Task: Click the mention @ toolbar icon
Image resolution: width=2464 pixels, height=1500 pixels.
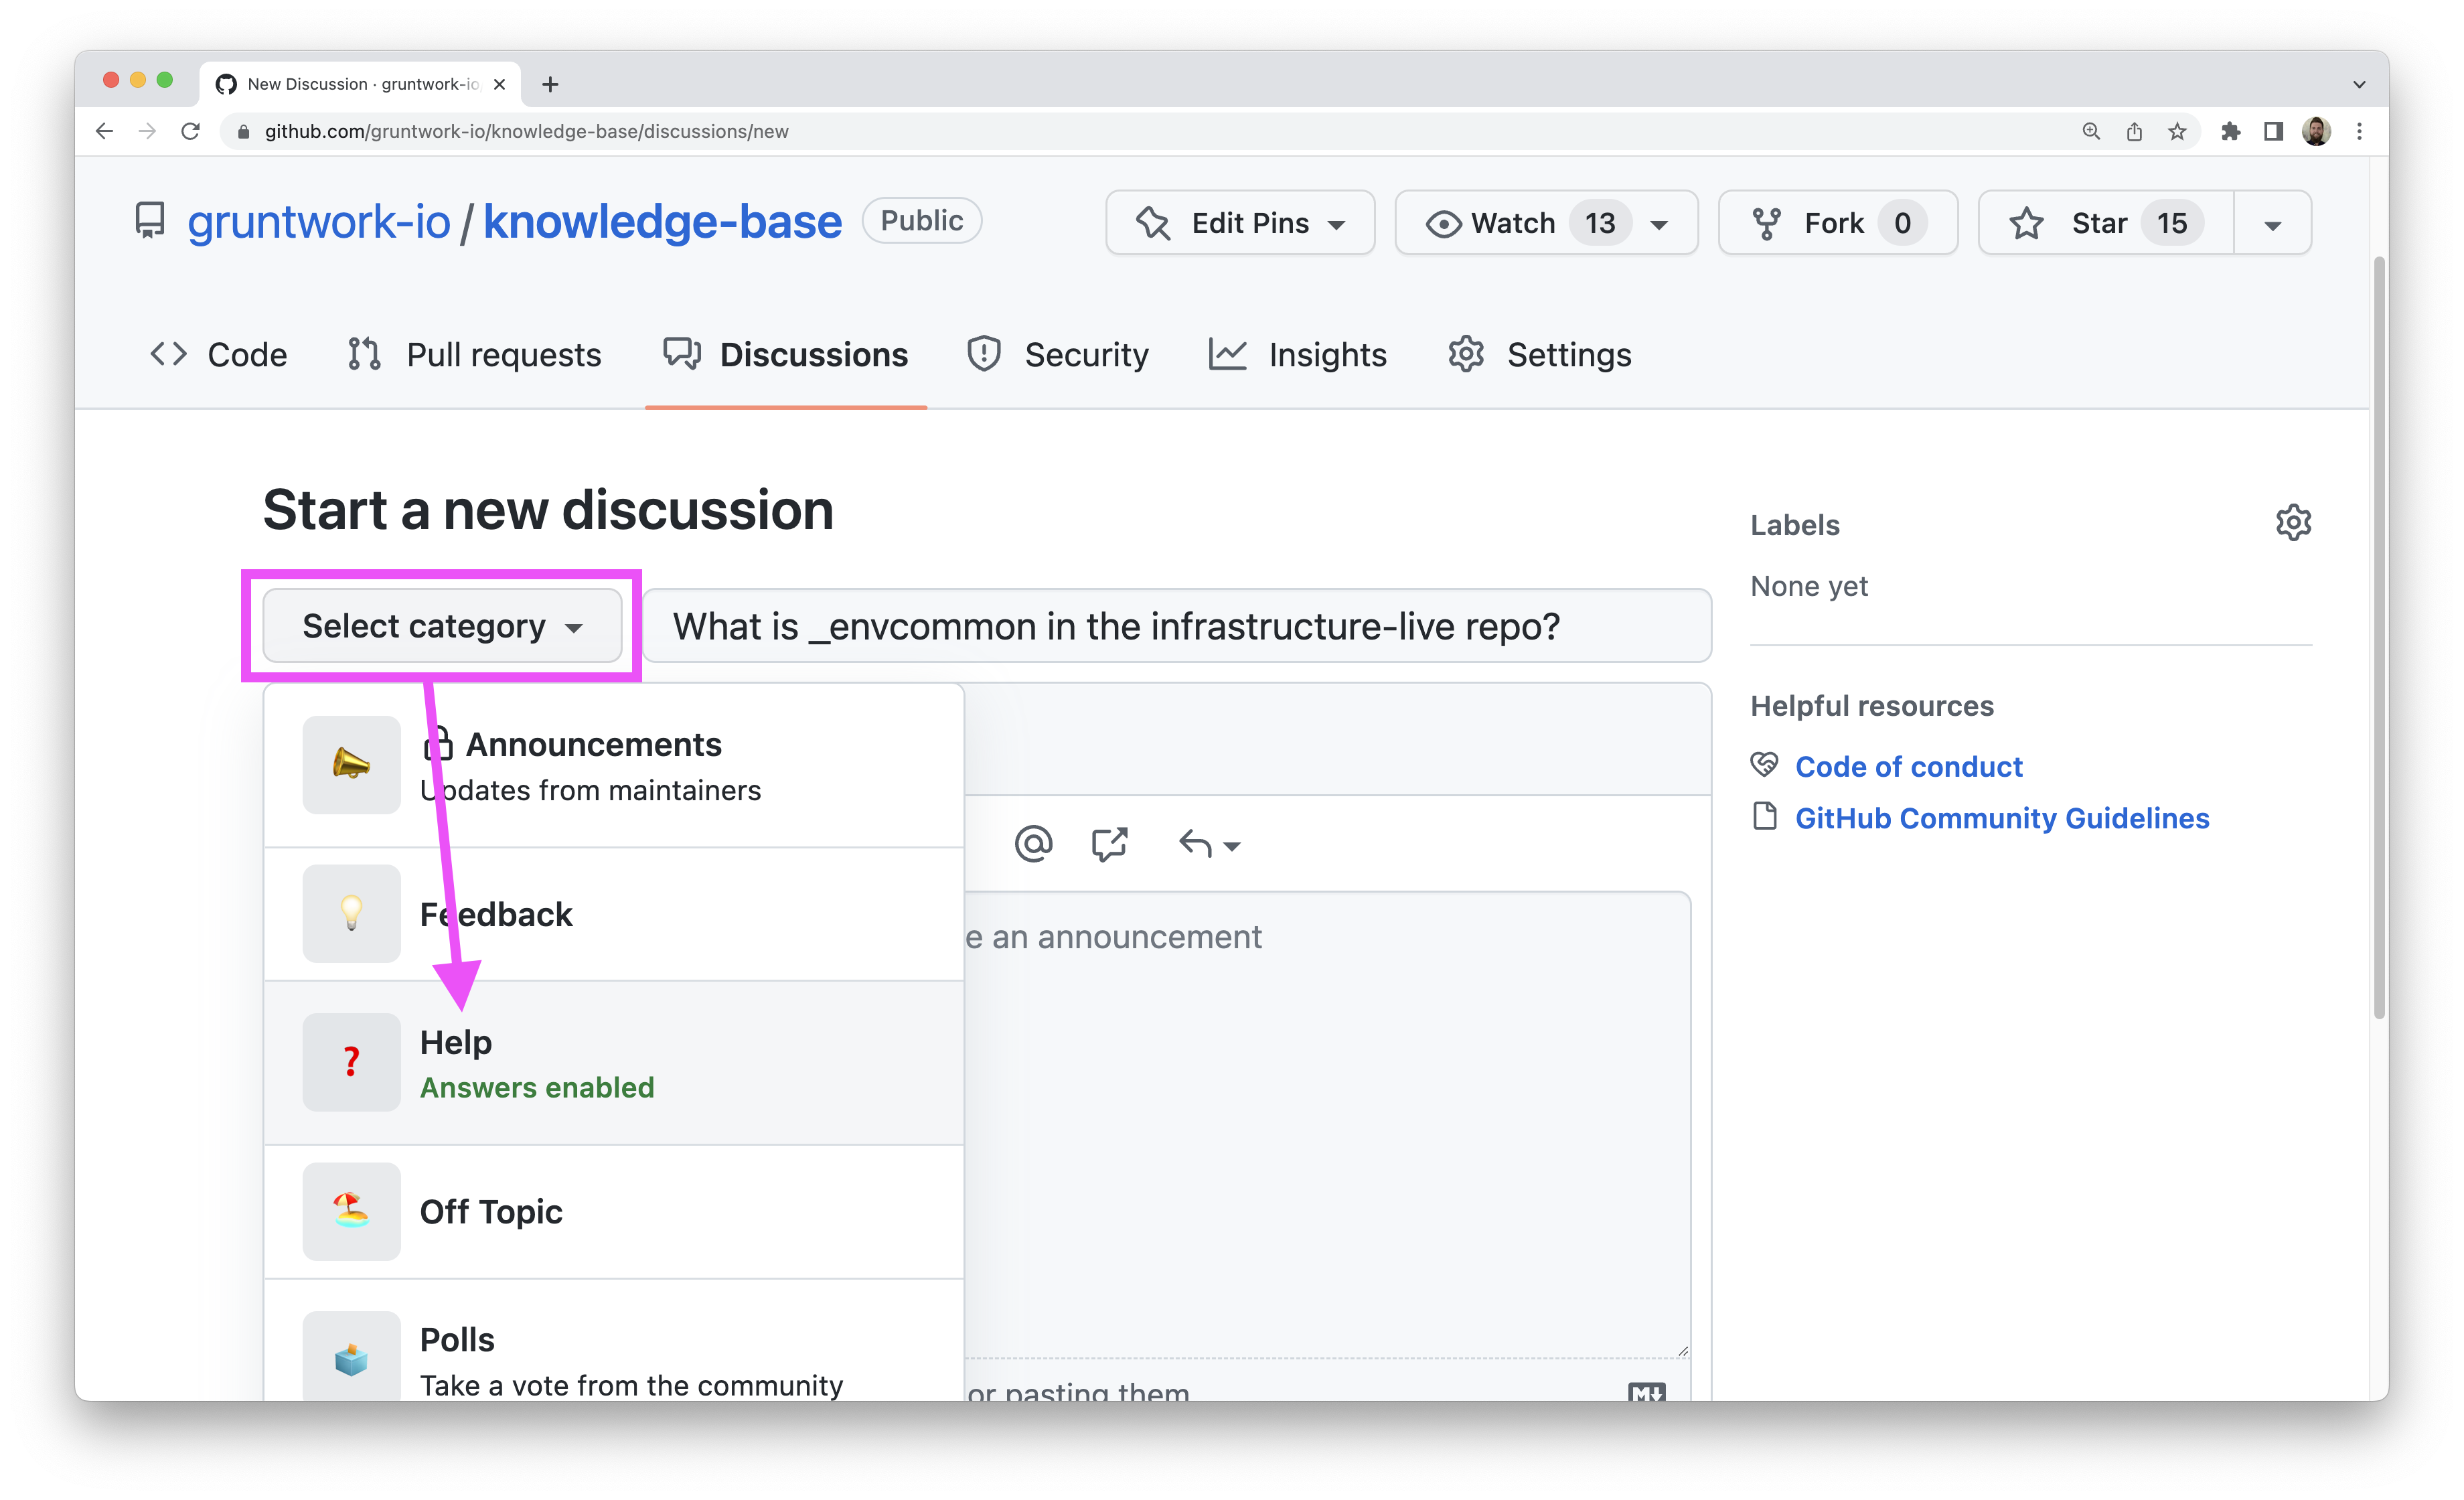Action: coord(1033,844)
